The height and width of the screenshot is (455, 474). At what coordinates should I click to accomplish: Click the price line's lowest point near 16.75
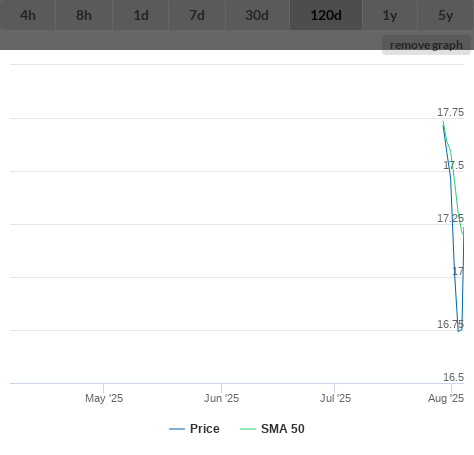tap(459, 331)
